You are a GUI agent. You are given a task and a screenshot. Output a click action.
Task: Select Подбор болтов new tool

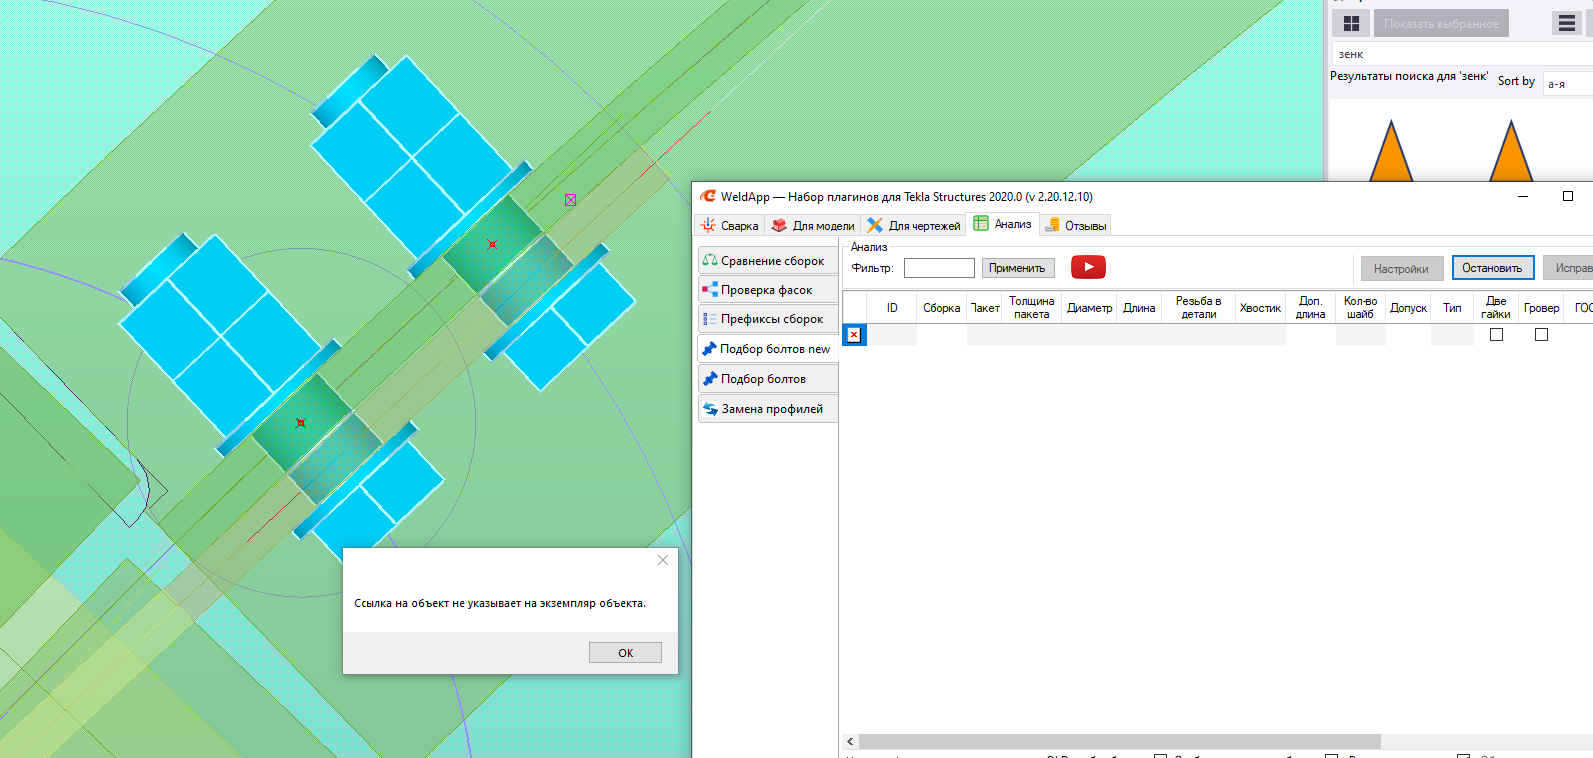point(767,349)
